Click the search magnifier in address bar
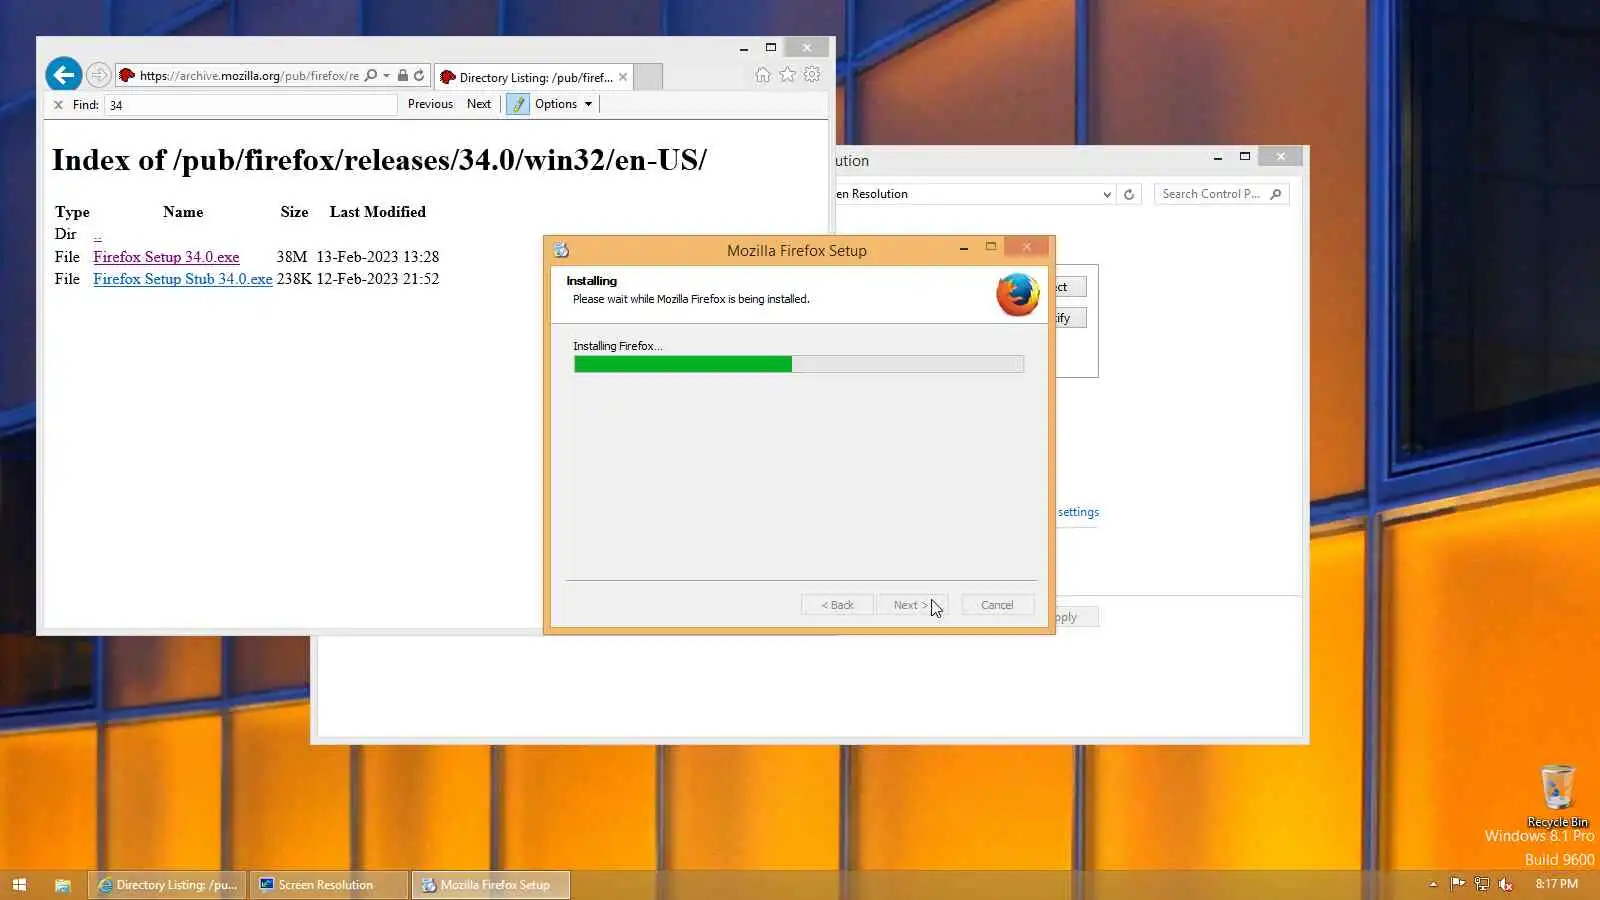 [x=371, y=75]
